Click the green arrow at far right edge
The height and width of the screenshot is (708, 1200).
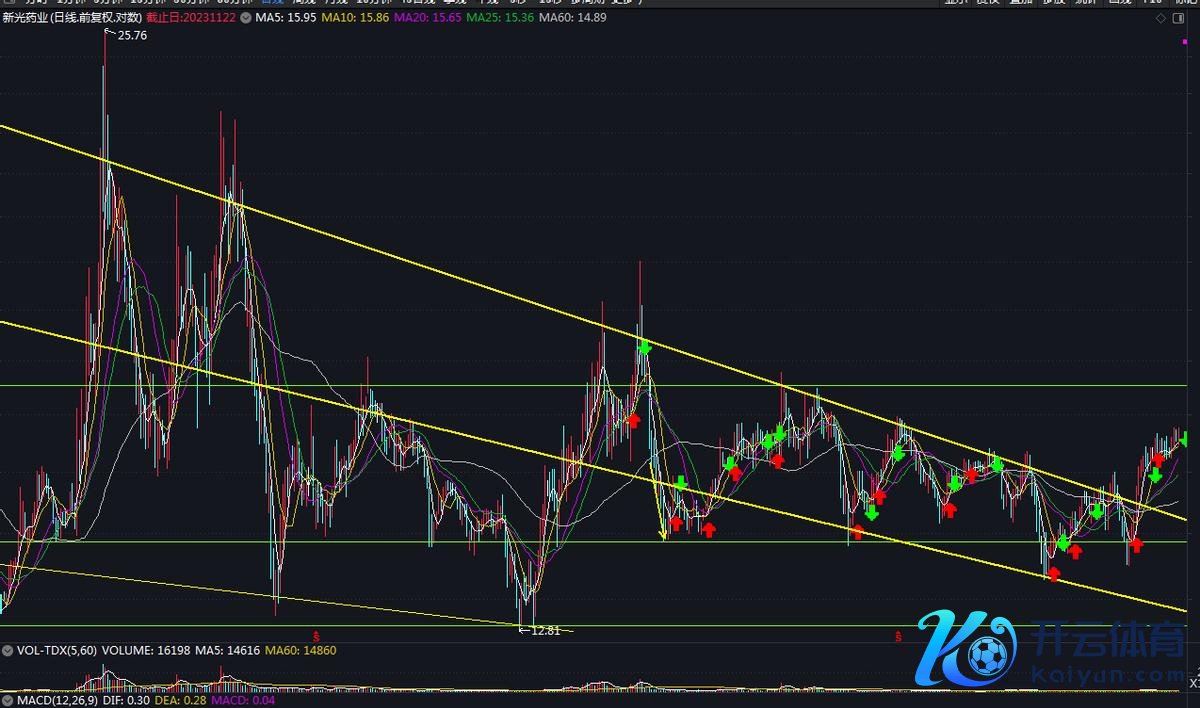[x=1186, y=438]
